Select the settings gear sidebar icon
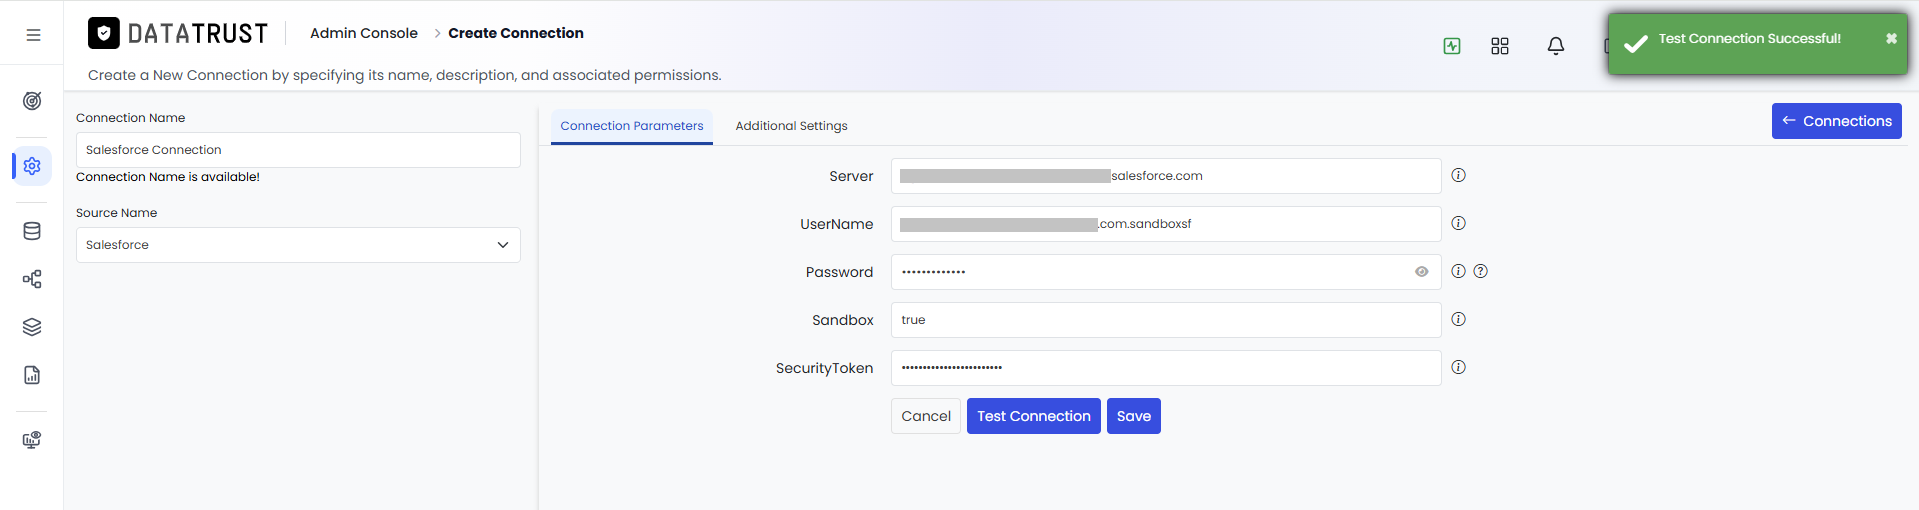The height and width of the screenshot is (510, 1919). pos(32,166)
